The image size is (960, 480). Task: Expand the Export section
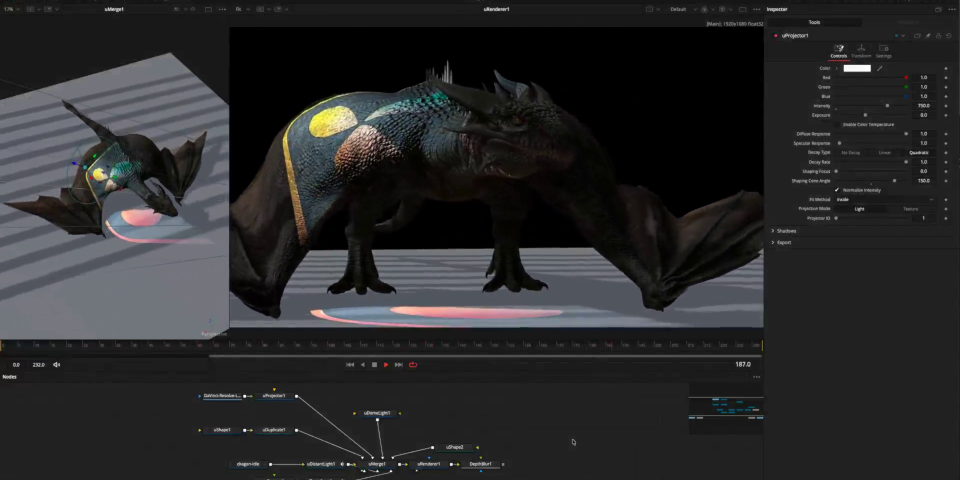click(783, 242)
